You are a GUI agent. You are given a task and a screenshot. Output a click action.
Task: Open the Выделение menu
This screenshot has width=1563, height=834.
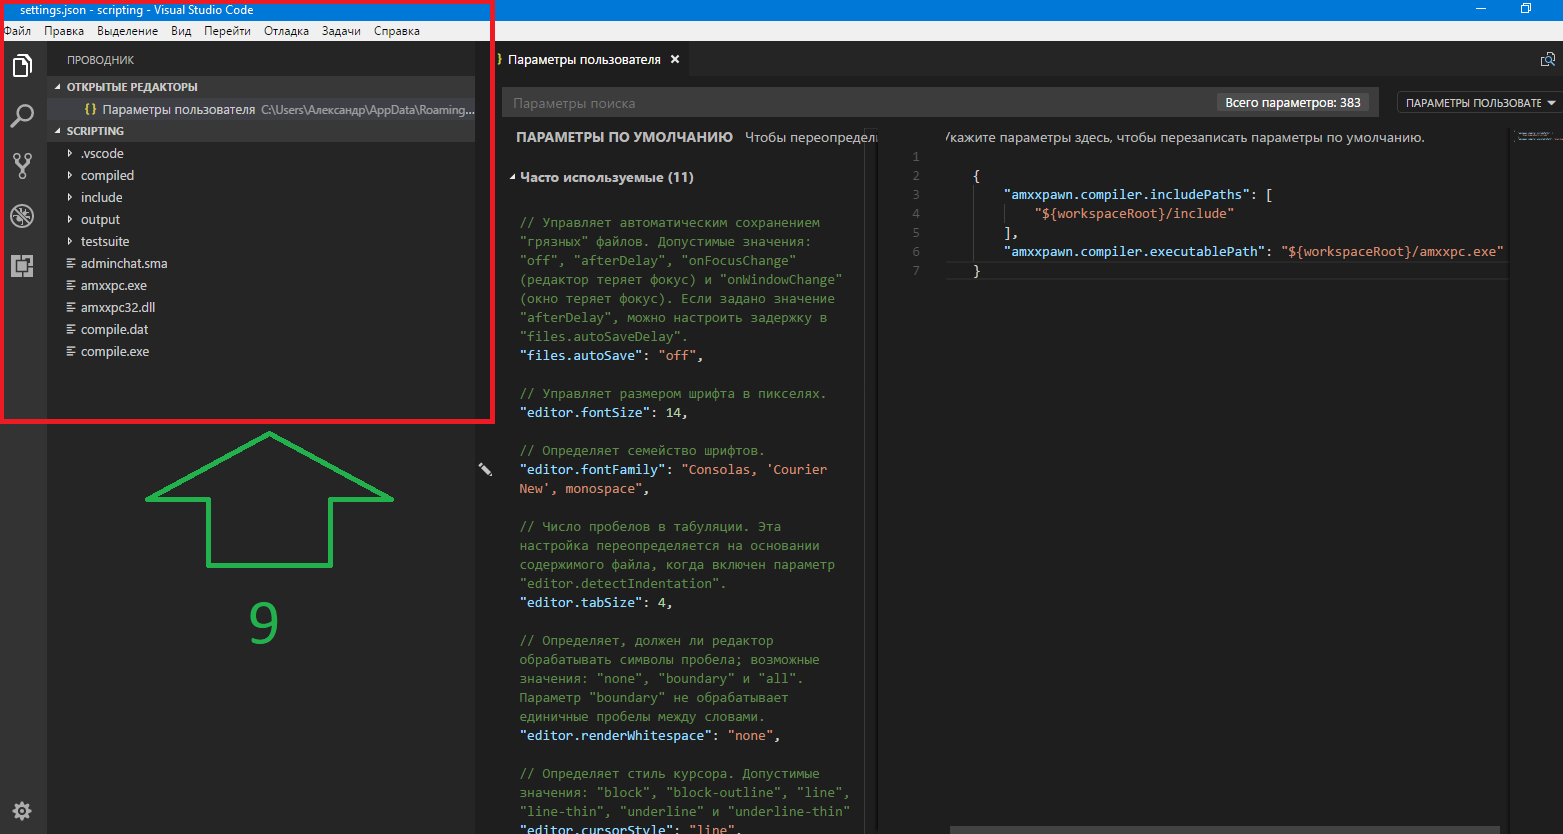(127, 31)
